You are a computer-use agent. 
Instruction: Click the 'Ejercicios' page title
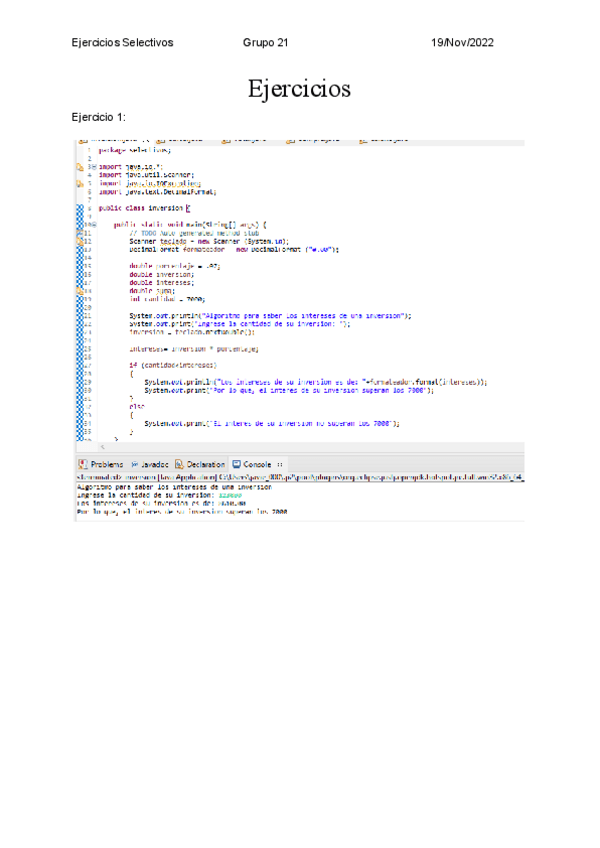pyautogui.click(x=299, y=89)
